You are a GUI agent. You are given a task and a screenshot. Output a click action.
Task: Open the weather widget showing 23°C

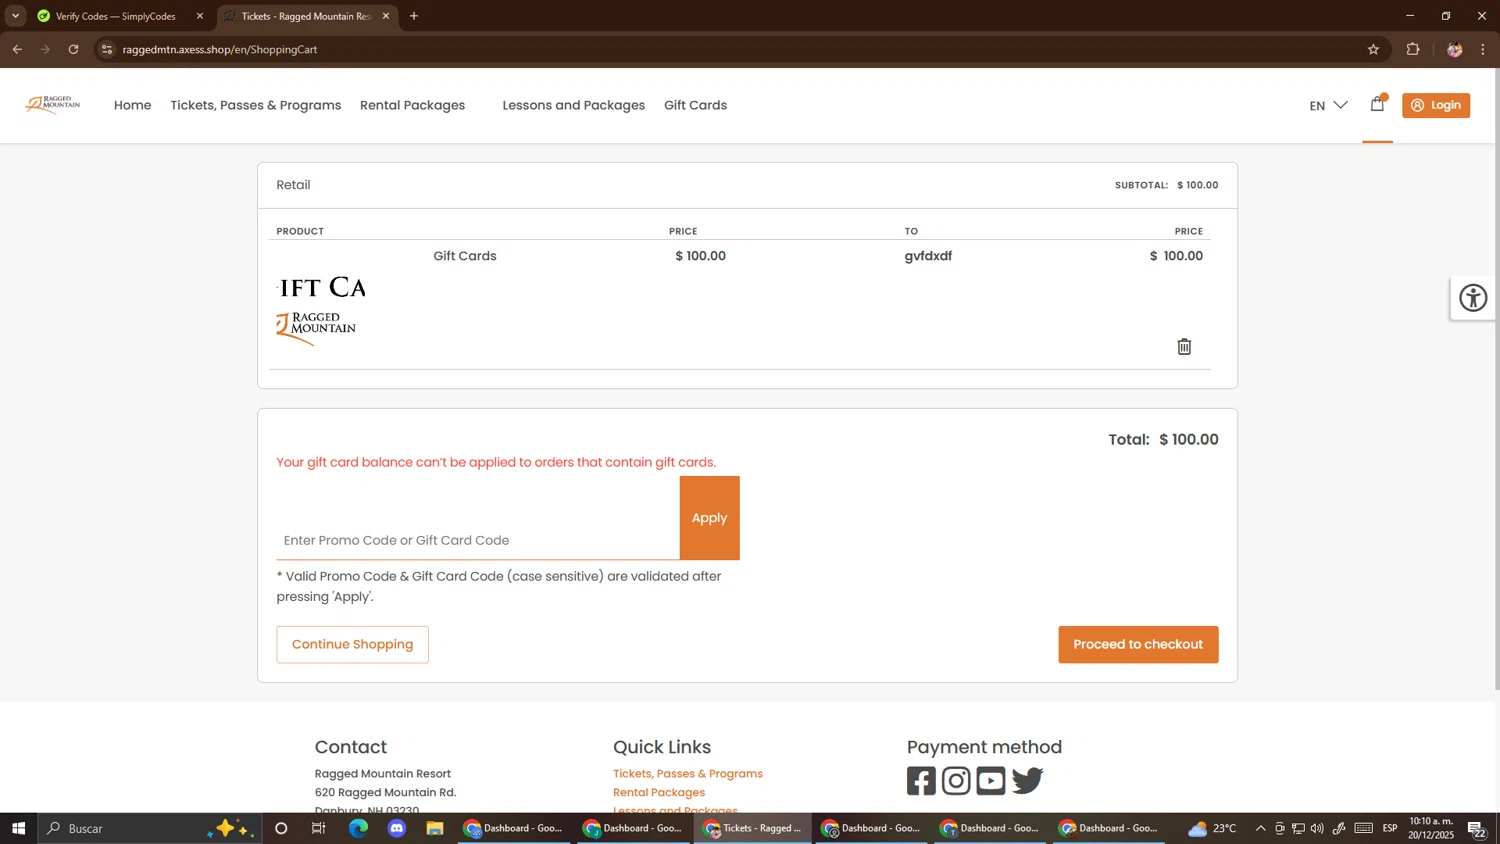(x=1212, y=828)
